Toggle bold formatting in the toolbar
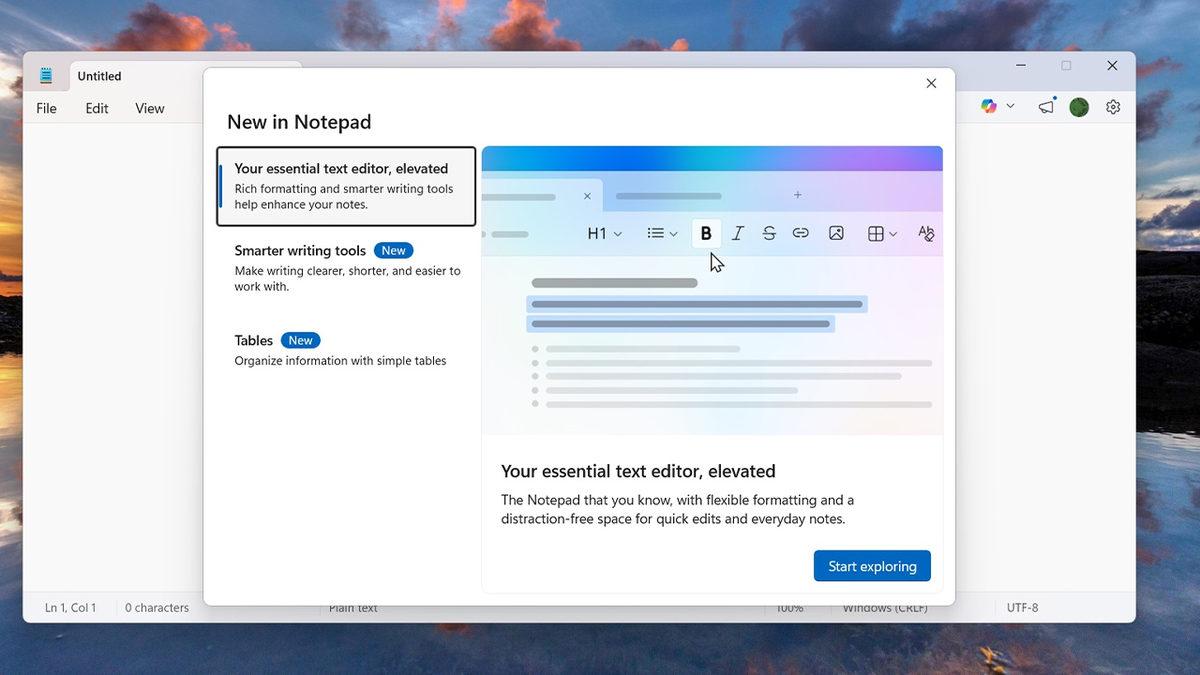The height and width of the screenshot is (675, 1200). click(x=706, y=233)
